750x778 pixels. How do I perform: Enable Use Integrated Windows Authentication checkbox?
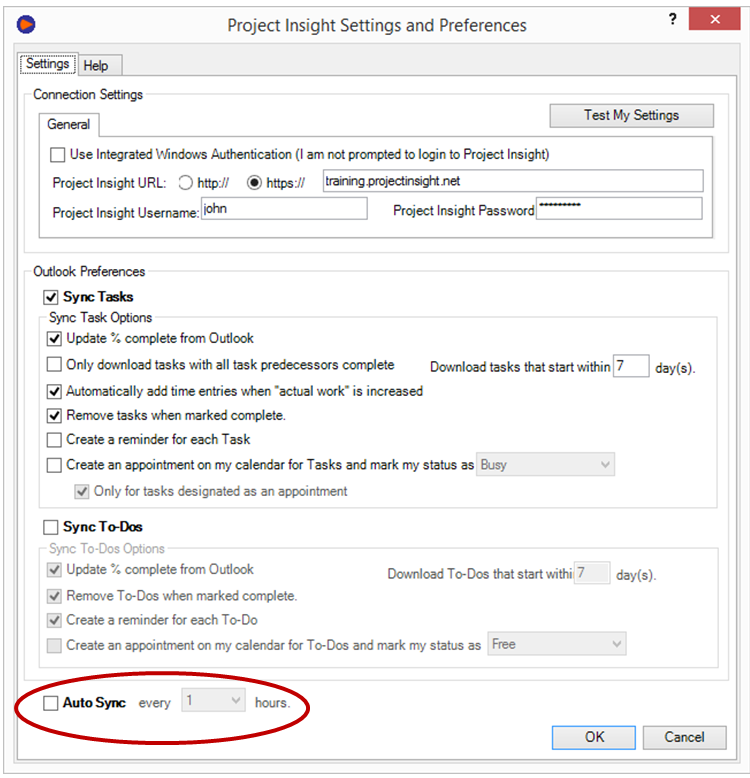click(x=58, y=155)
